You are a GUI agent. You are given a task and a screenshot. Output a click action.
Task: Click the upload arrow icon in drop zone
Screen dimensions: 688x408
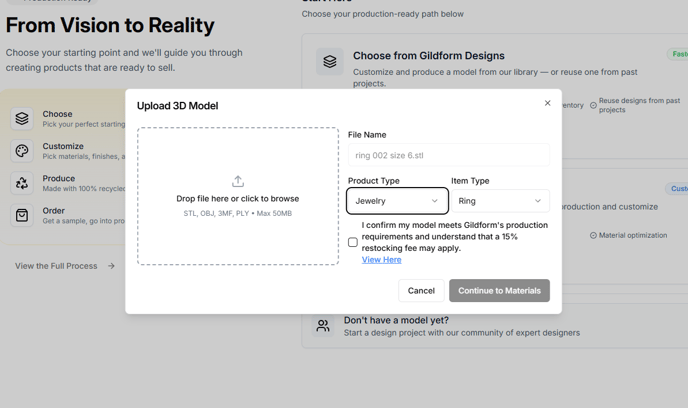[238, 181]
